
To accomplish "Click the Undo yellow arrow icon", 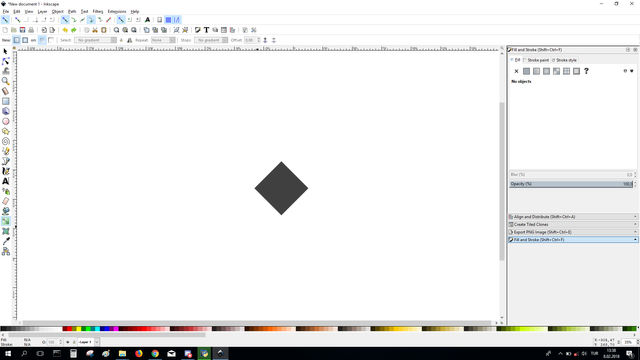I will coord(65,30).
